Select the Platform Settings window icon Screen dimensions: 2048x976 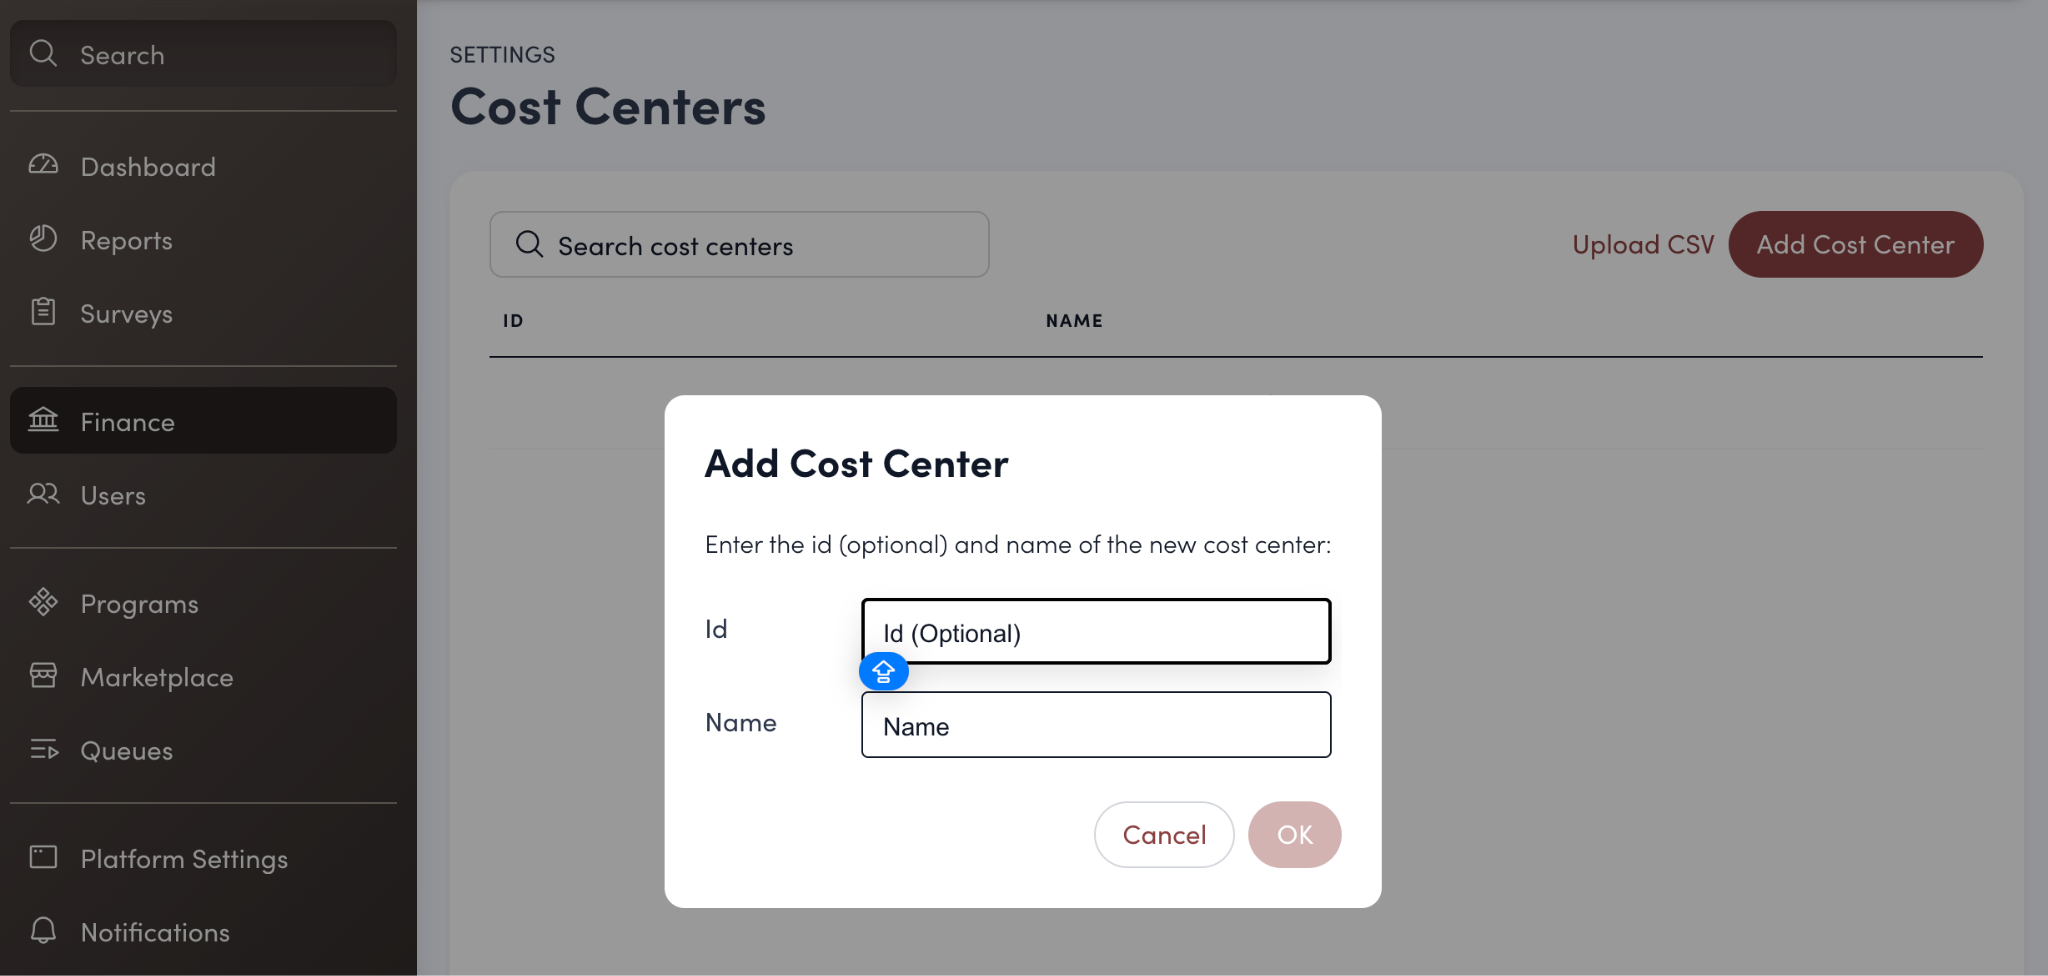click(44, 858)
